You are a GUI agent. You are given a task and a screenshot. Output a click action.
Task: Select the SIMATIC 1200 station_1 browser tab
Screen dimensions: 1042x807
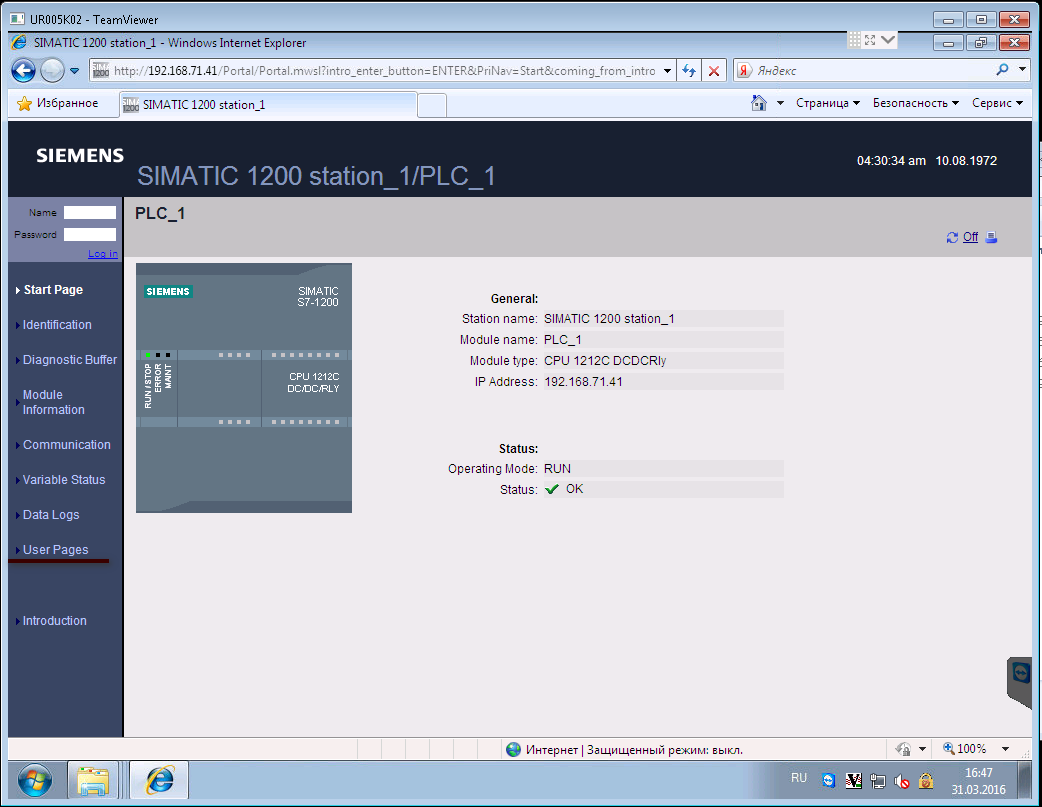tap(267, 104)
